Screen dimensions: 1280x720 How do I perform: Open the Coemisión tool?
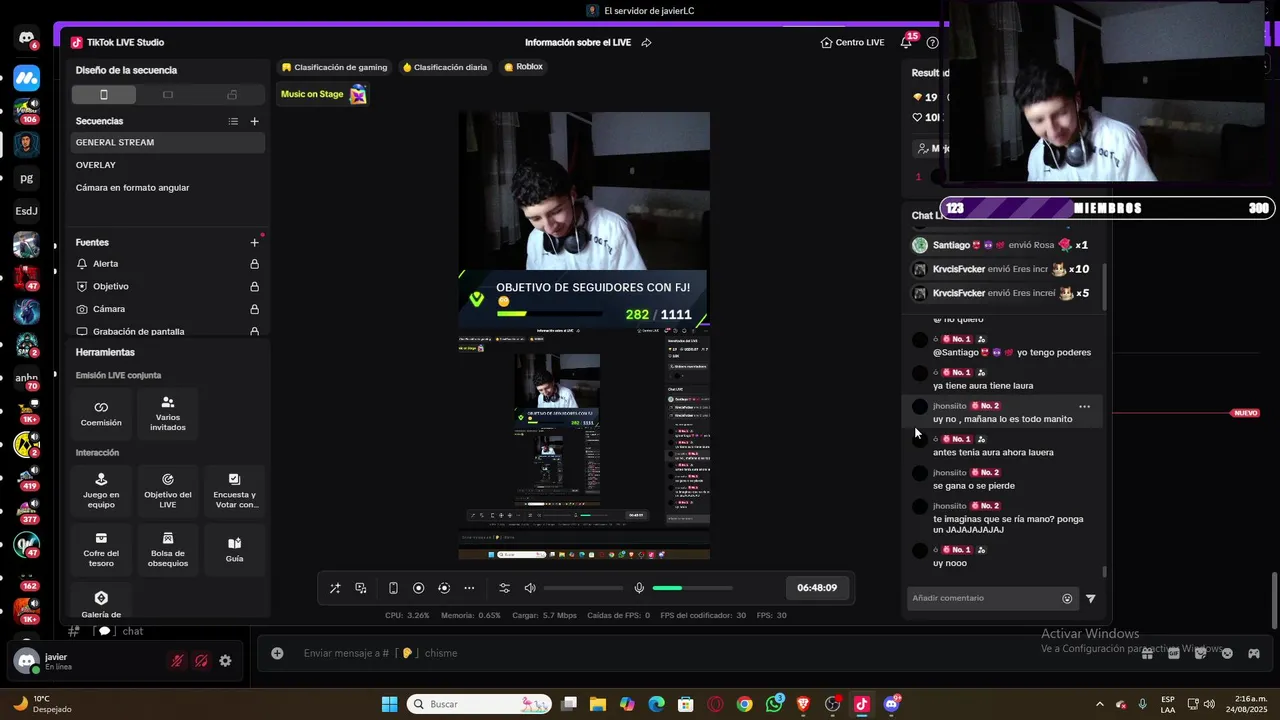tap(101, 414)
